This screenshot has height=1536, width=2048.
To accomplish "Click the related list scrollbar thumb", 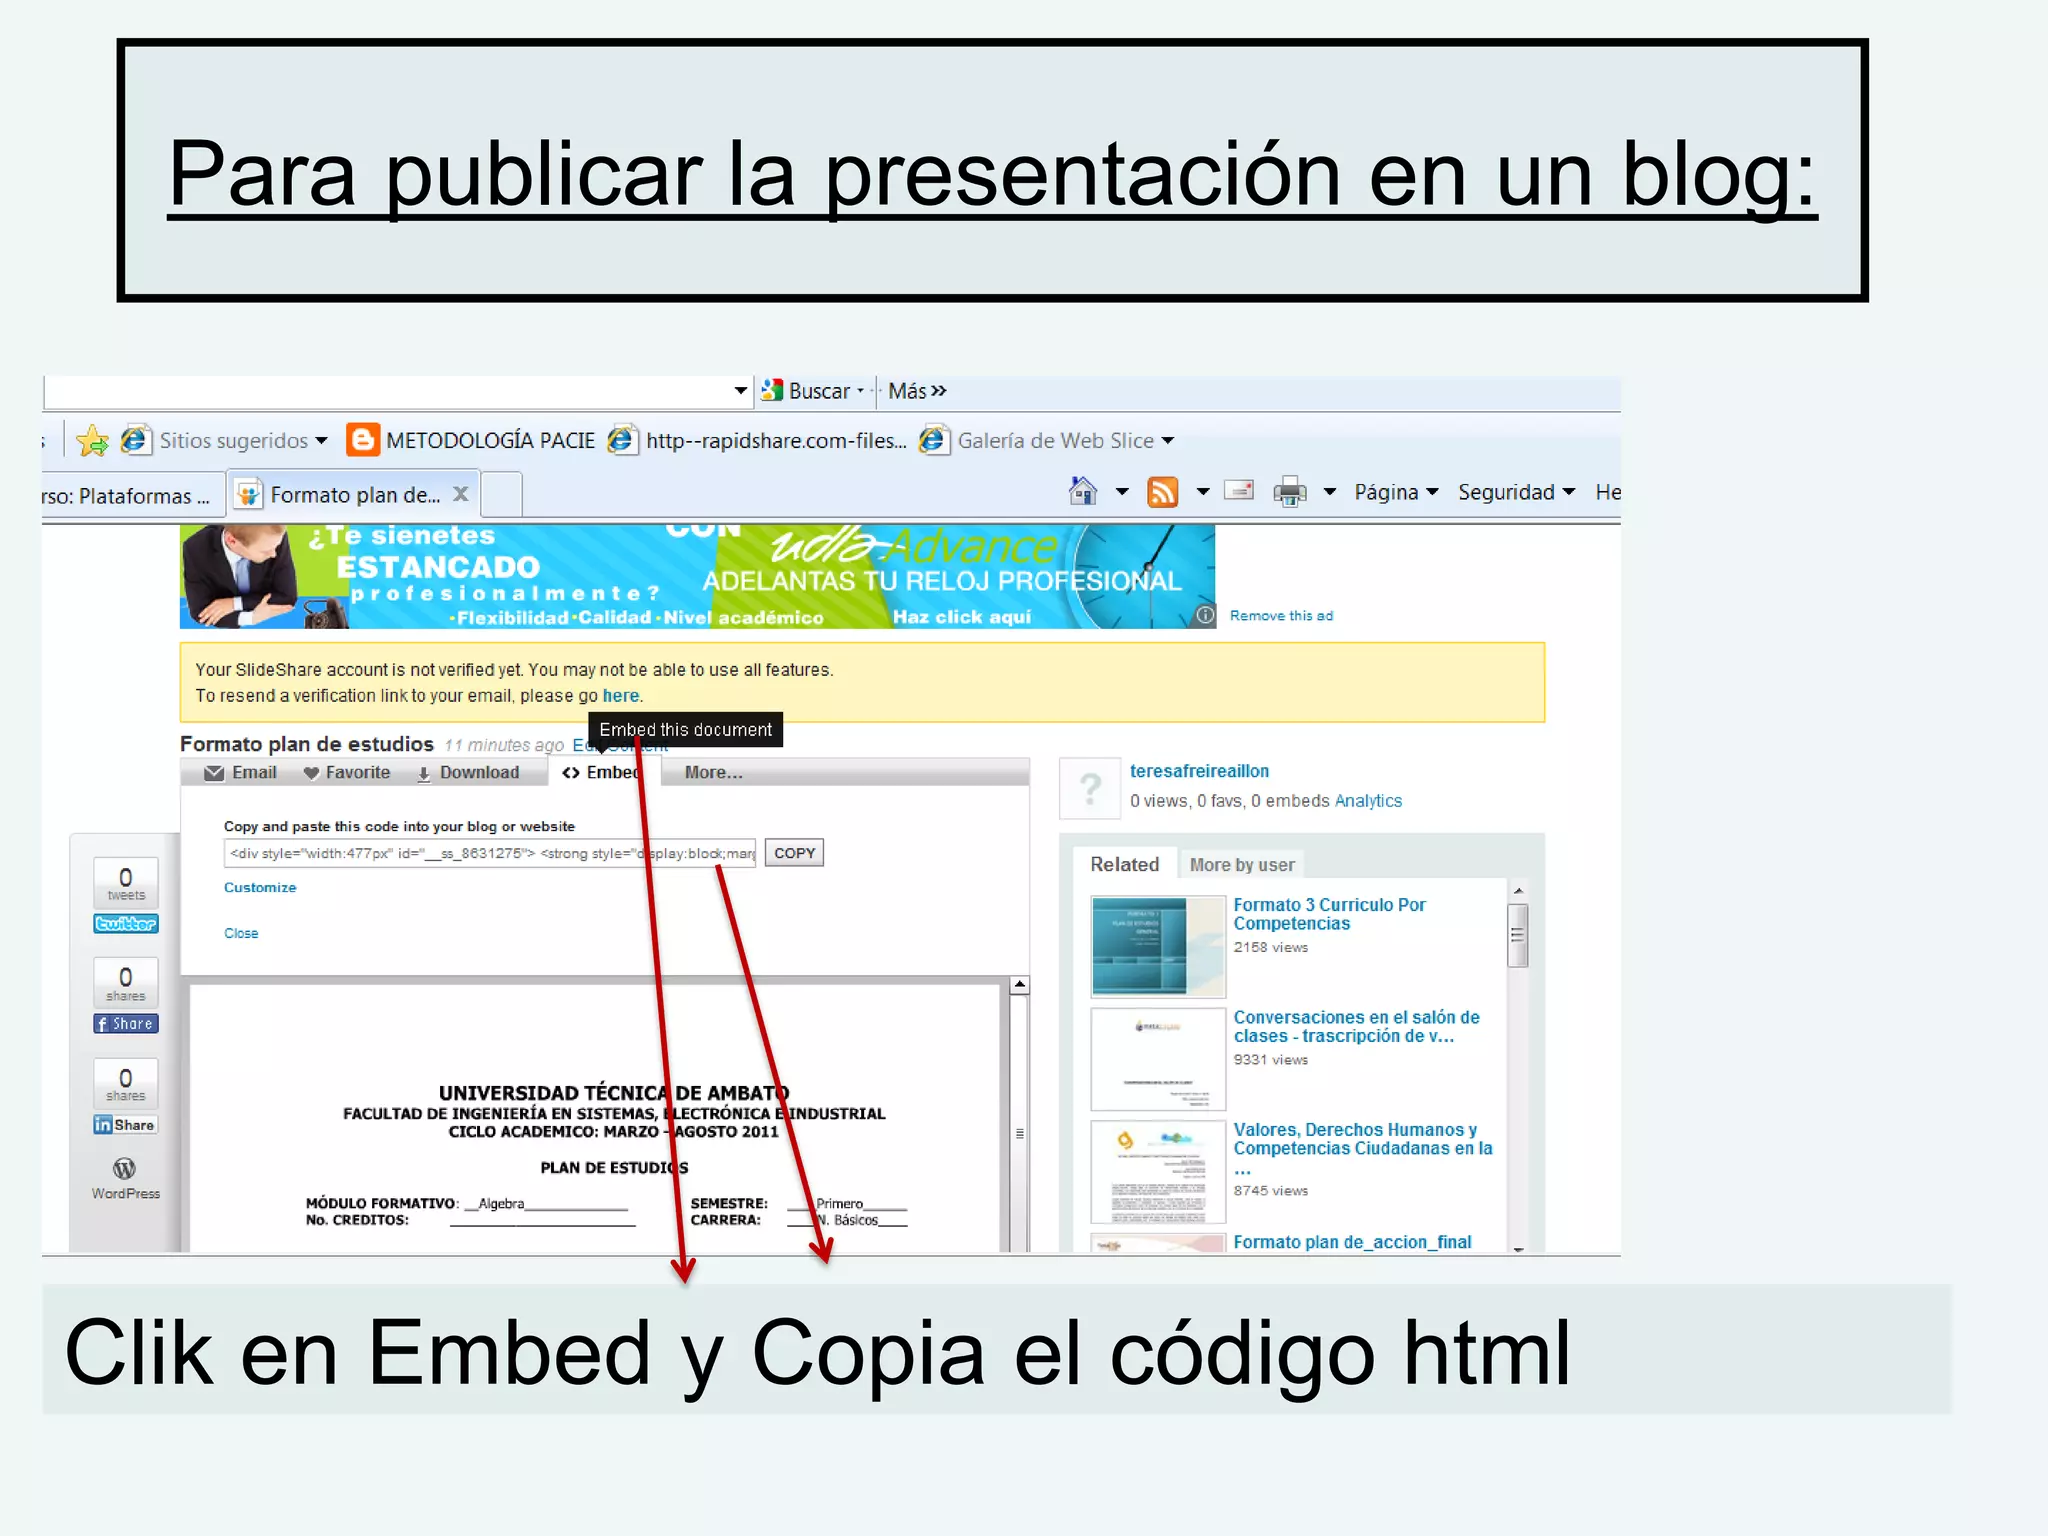I will (x=1517, y=934).
